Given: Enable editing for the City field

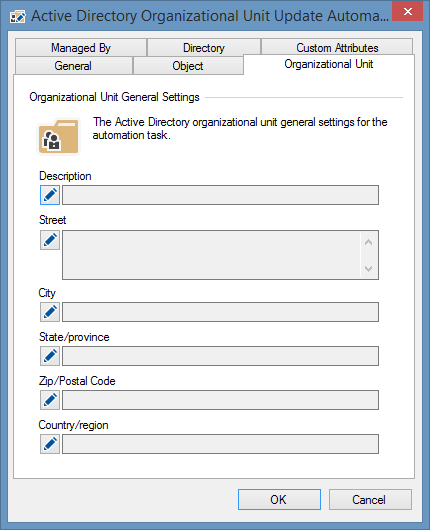Looking at the screenshot, I should (50, 312).
